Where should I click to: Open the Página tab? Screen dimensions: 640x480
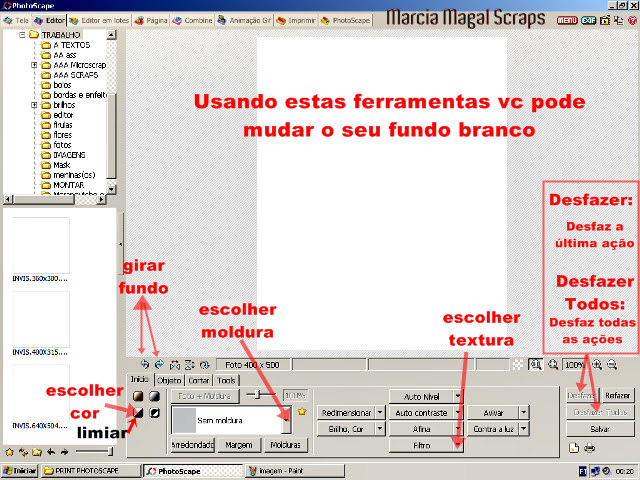(x=151, y=20)
